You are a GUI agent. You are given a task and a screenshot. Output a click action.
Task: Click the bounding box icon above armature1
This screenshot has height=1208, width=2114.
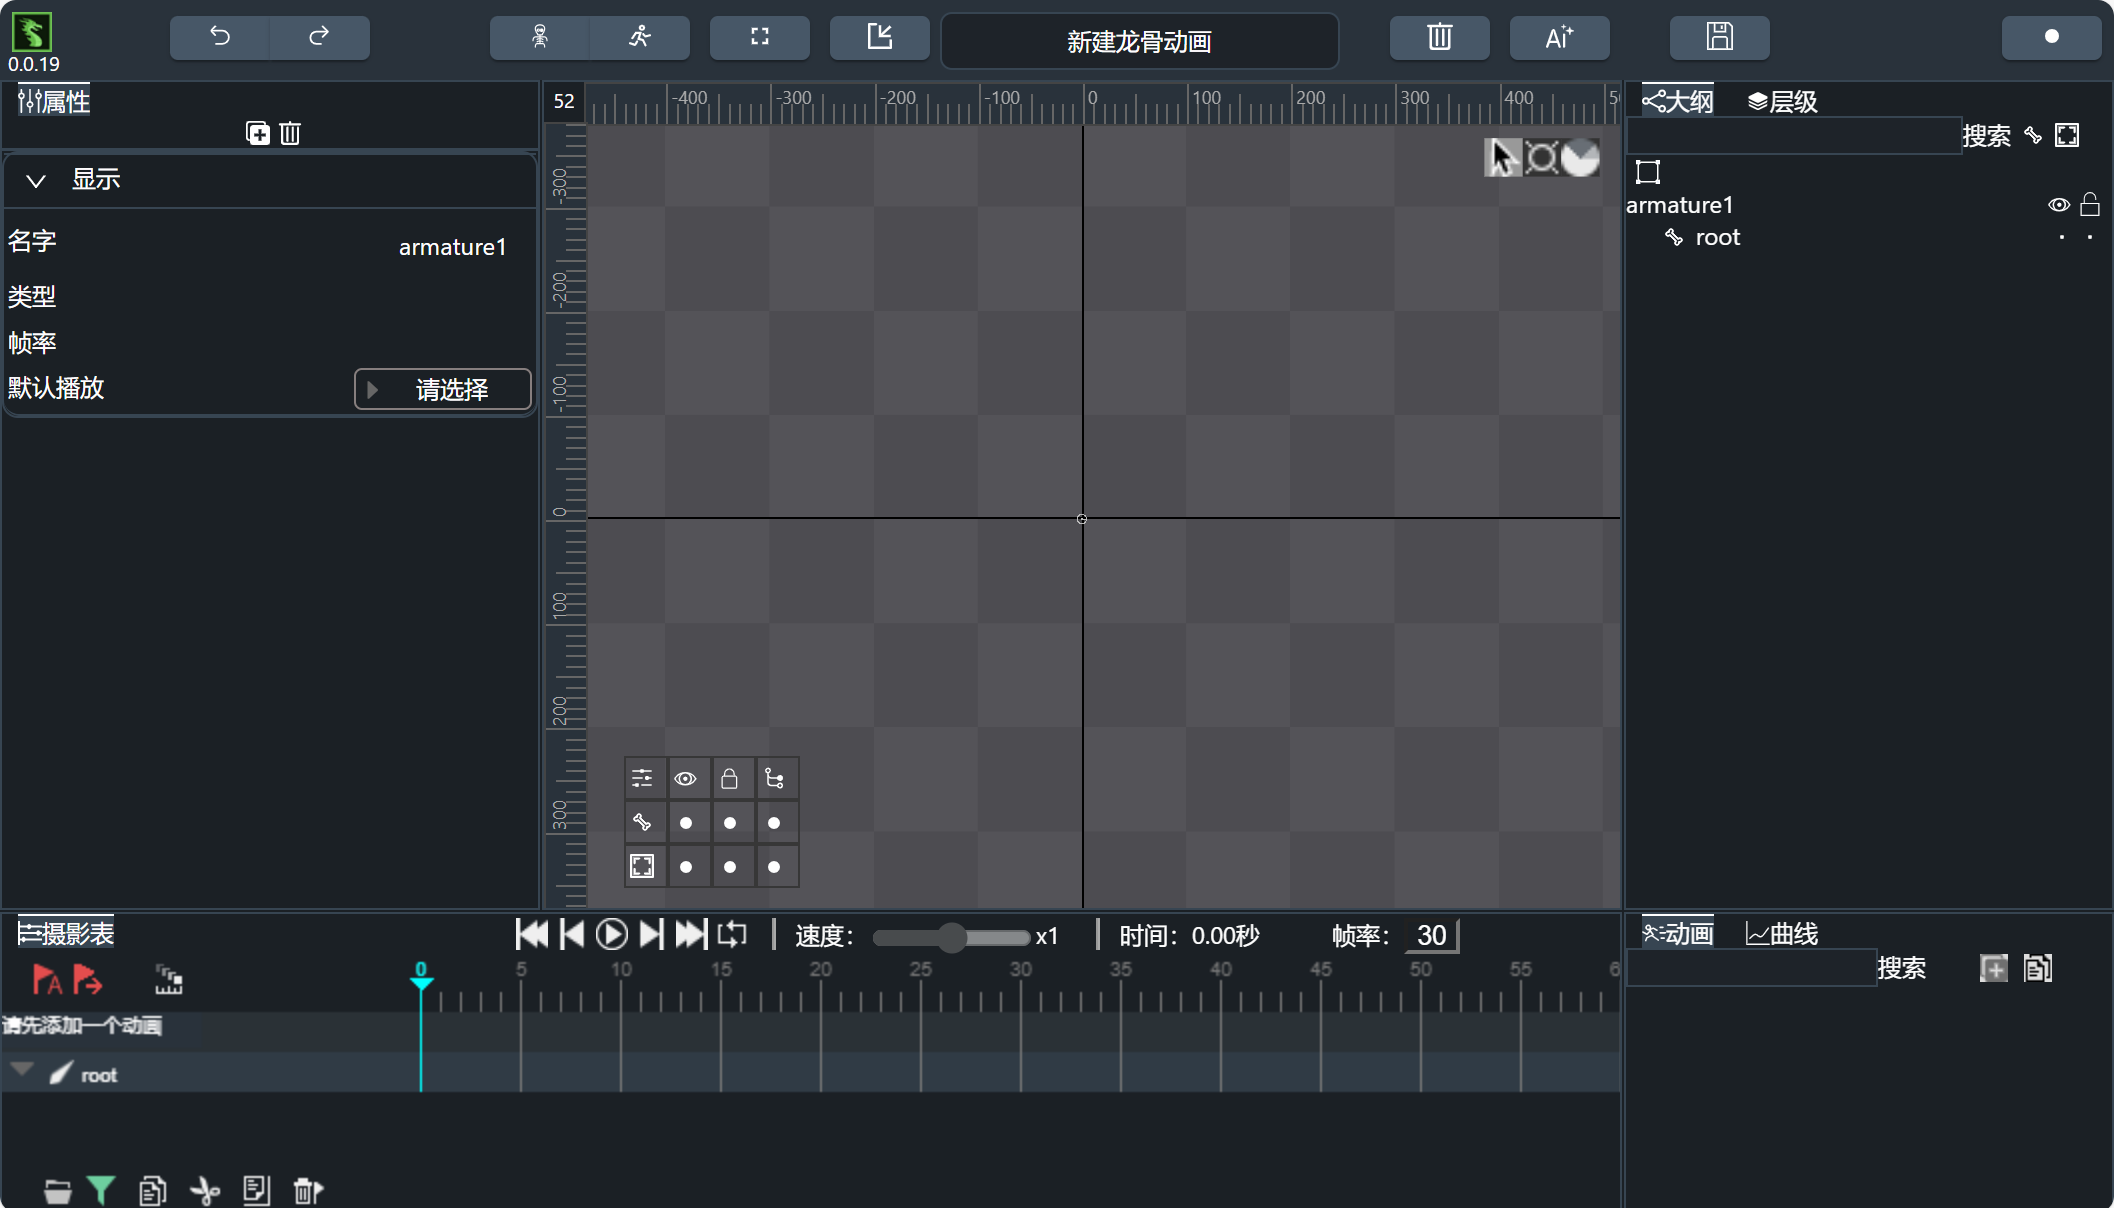(1647, 172)
